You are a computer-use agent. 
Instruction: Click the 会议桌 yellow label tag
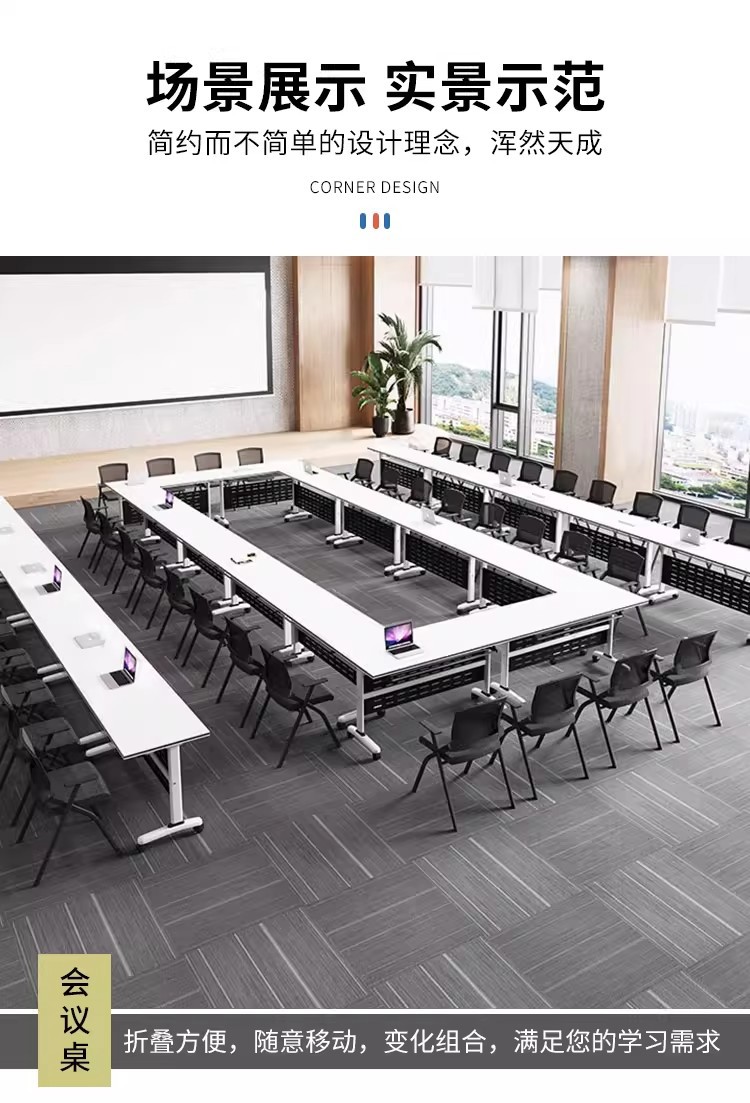(x=75, y=1020)
